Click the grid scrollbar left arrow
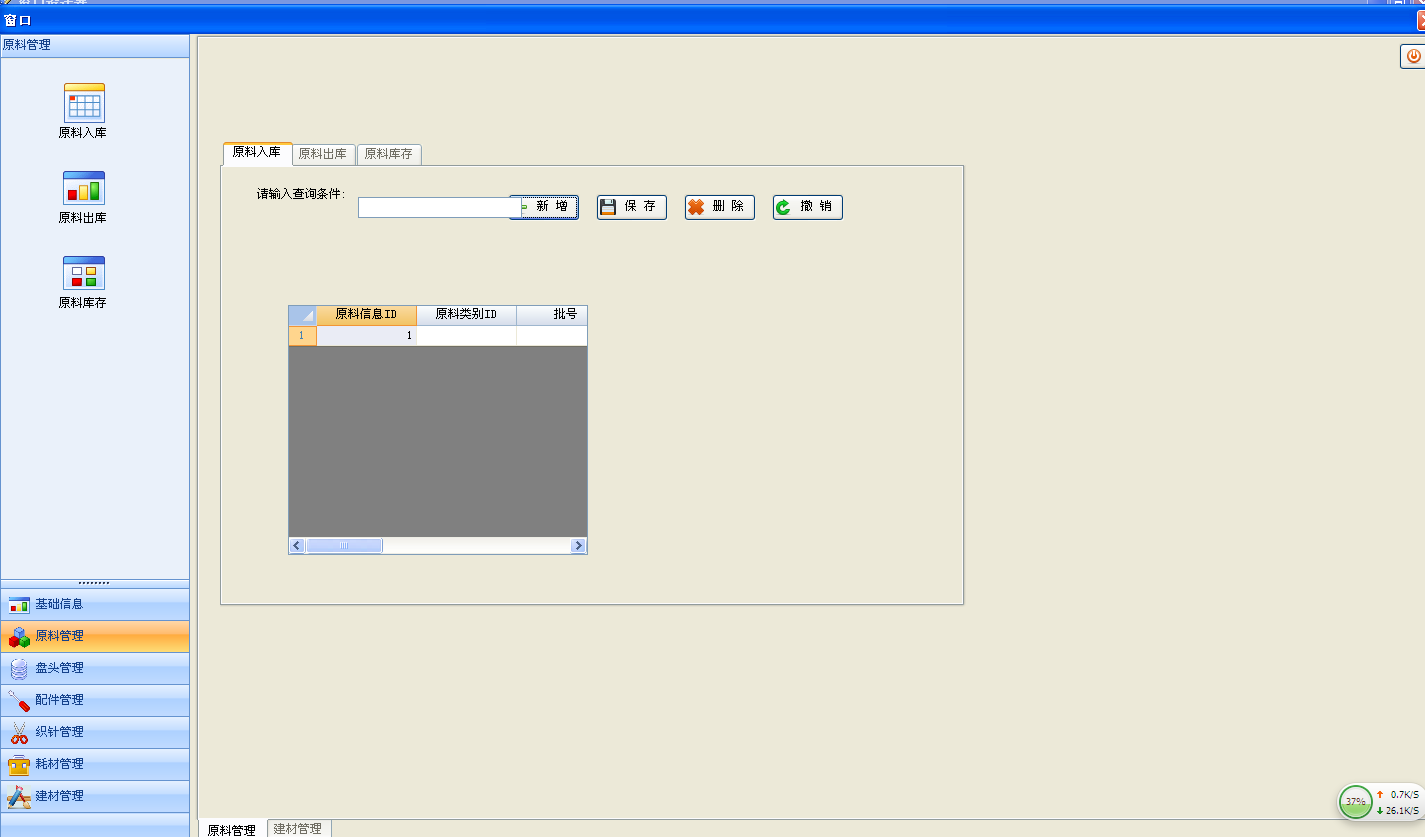Image resolution: width=1425 pixels, height=837 pixels. click(297, 546)
